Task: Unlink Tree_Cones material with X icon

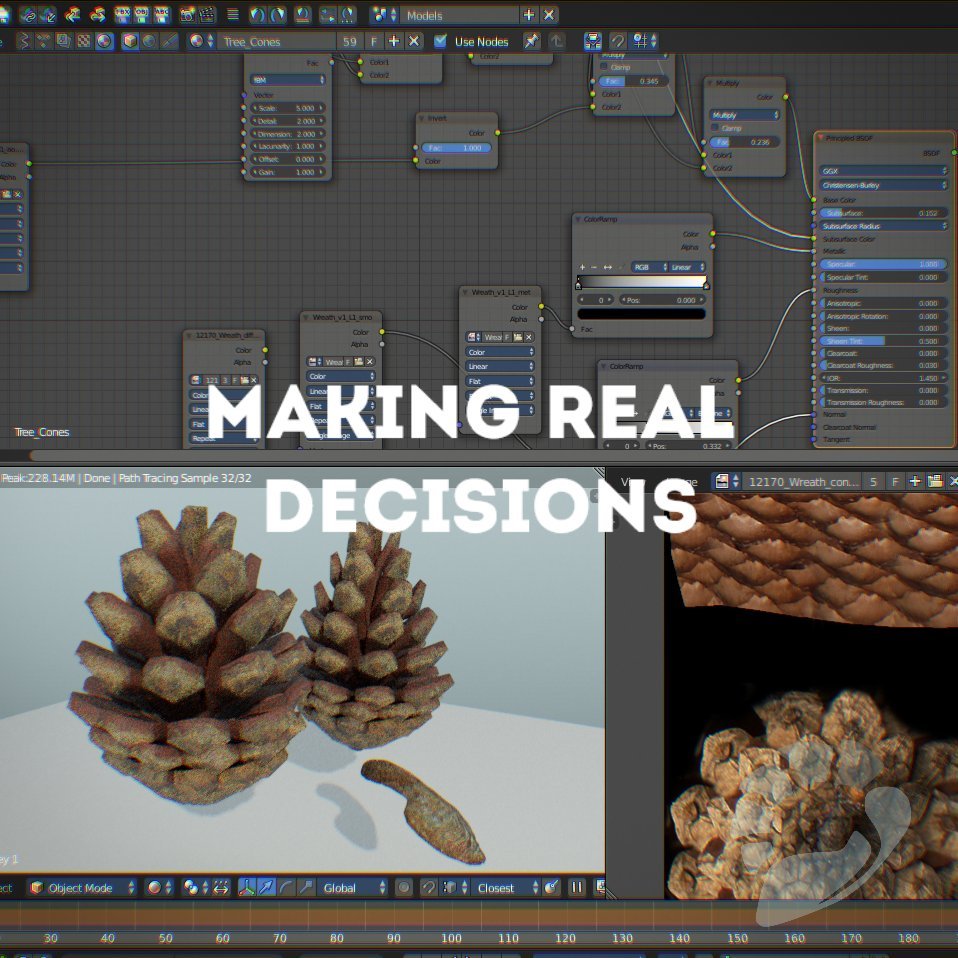Action: point(414,41)
